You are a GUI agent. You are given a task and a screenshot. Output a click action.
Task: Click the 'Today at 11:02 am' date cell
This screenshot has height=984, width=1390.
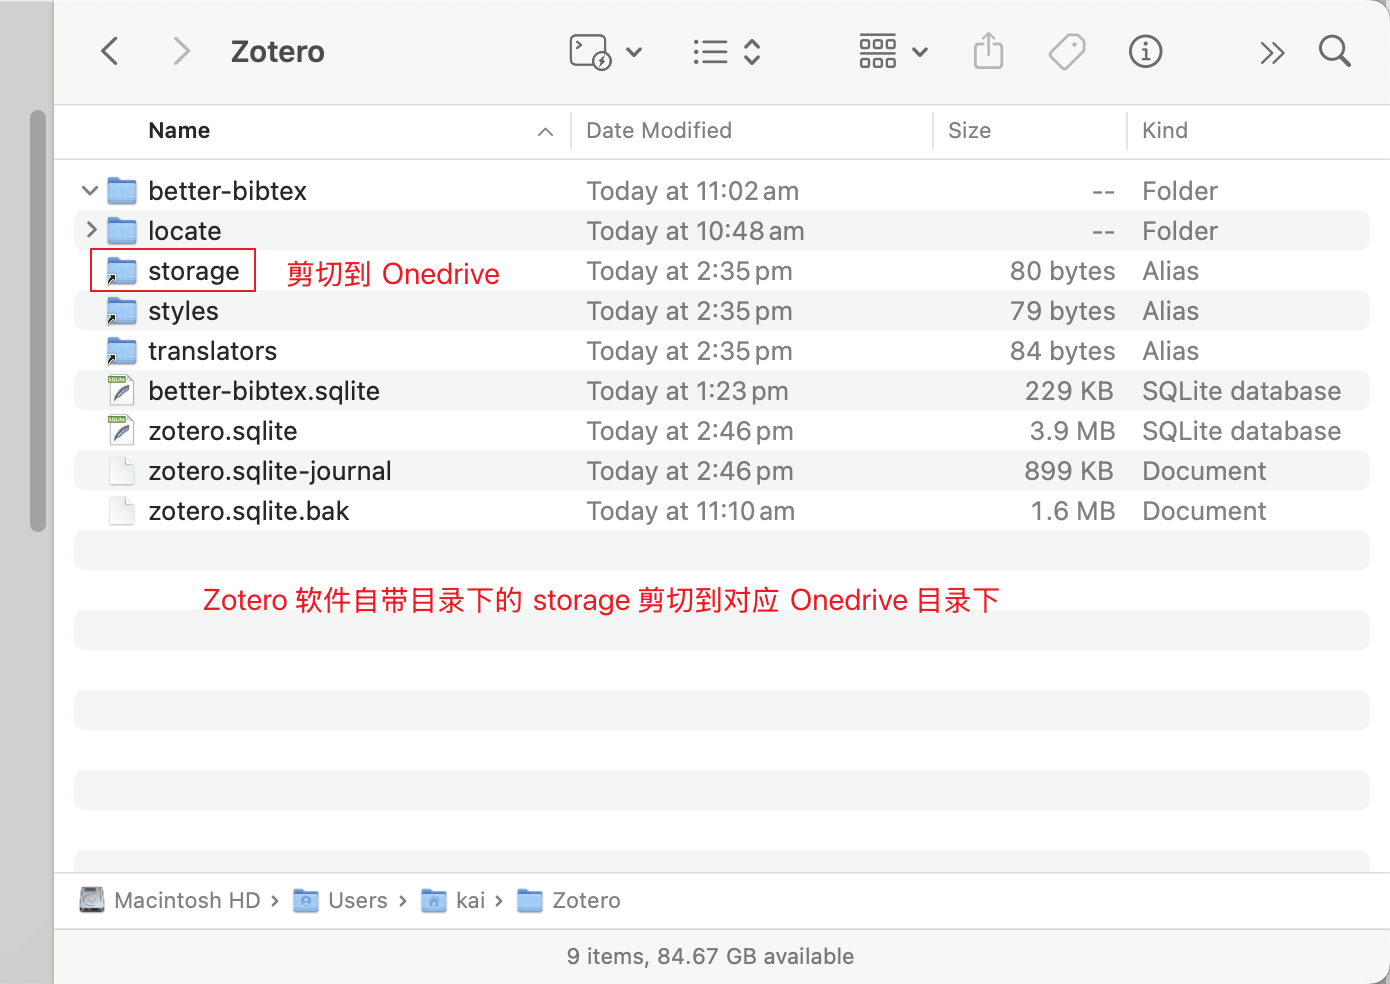(x=693, y=191)
